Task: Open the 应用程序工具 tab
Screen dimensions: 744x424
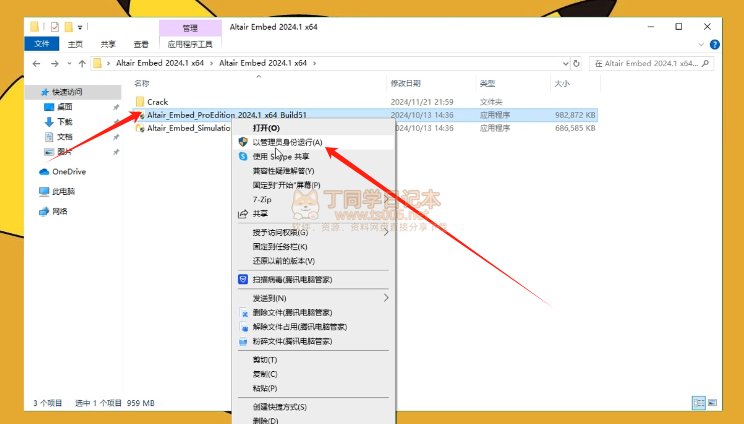Action: (x=190, y=45)
